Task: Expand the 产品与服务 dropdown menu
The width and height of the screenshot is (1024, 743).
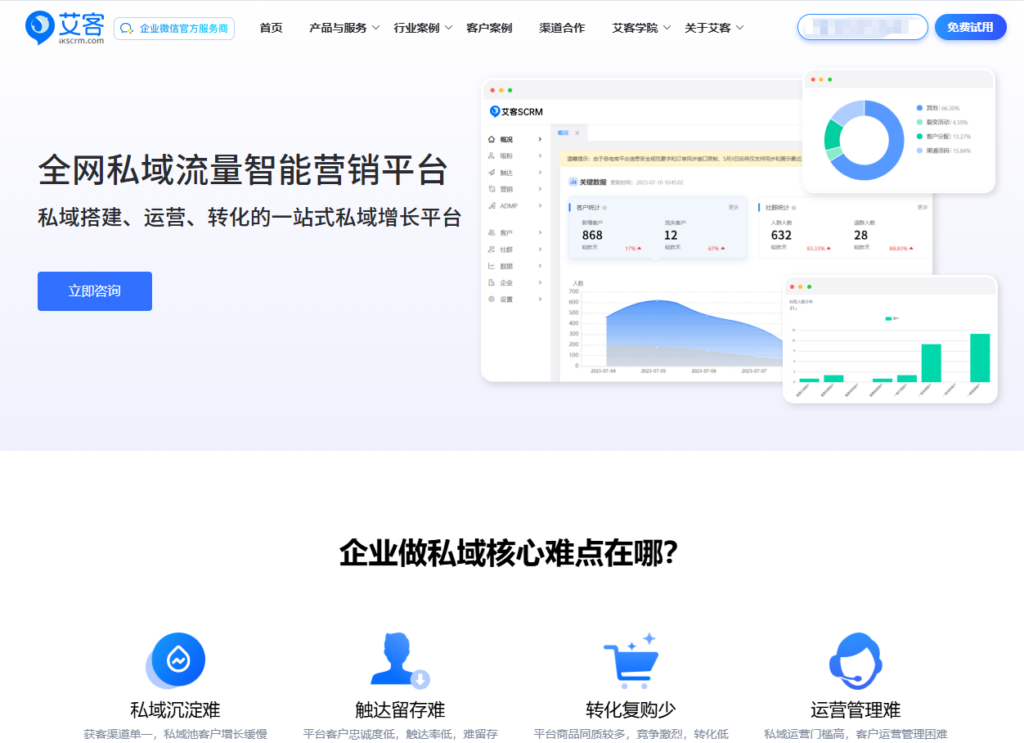Action: tap(344, 28)
